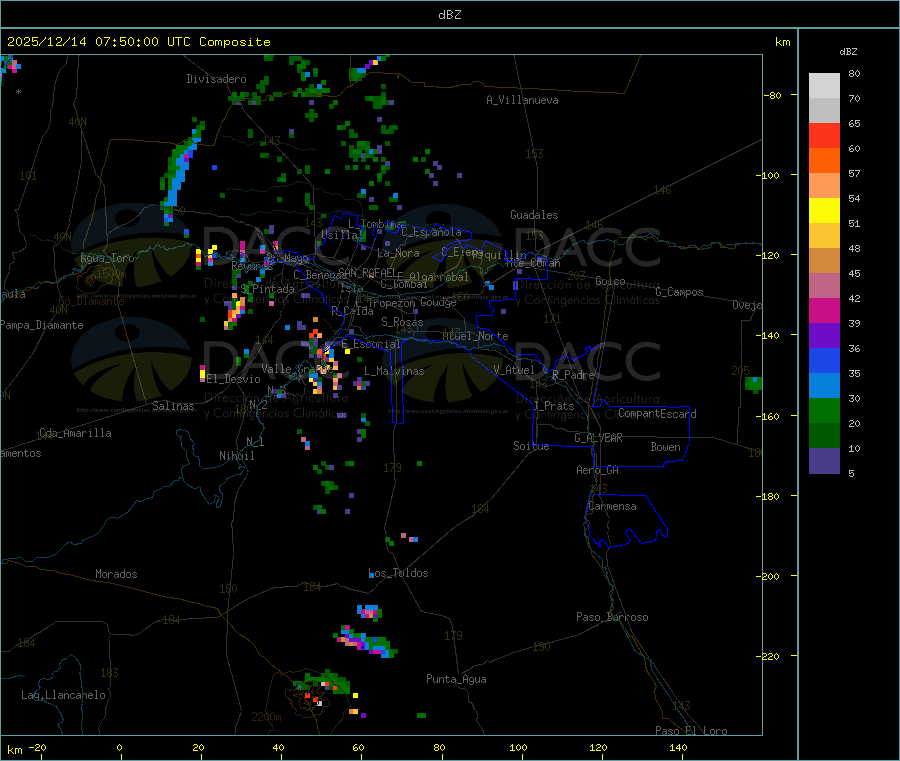
Task: Click the '-80' tick on the right km axis
Action: [772, 95]
